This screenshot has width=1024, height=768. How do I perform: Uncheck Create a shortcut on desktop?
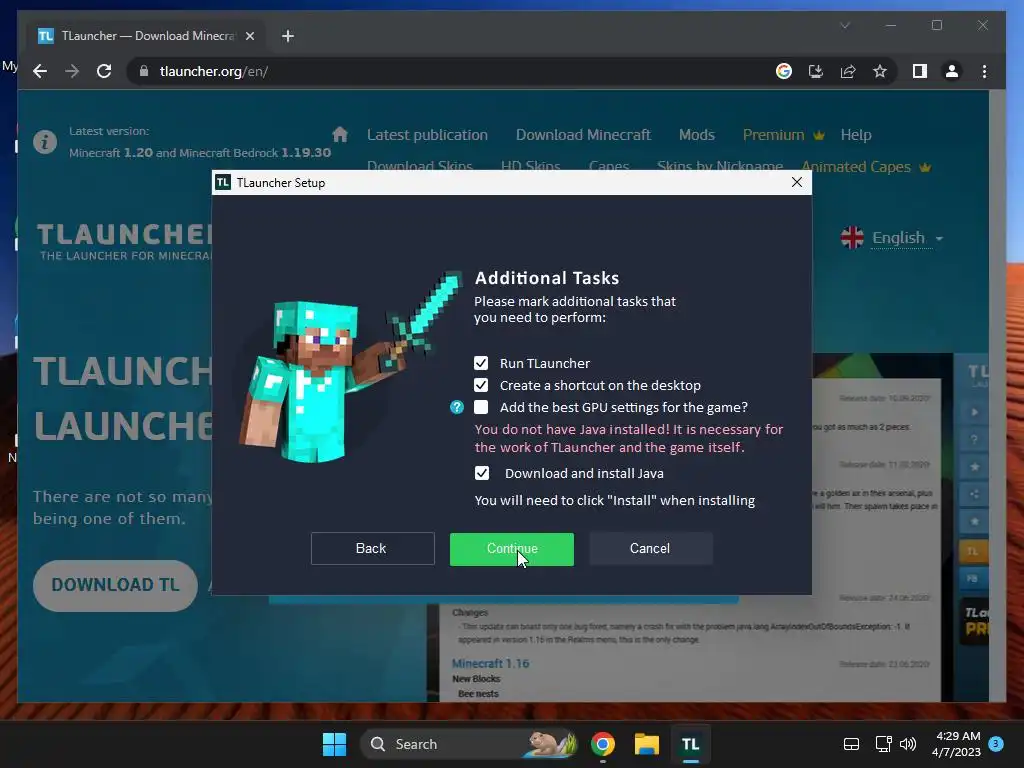point(481,385)
